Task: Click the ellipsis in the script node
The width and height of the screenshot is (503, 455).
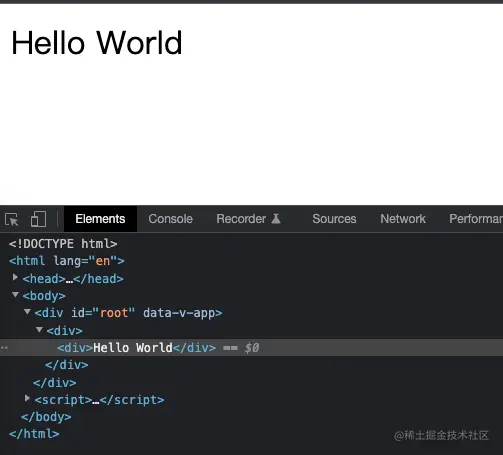Action: coord(96,401)
